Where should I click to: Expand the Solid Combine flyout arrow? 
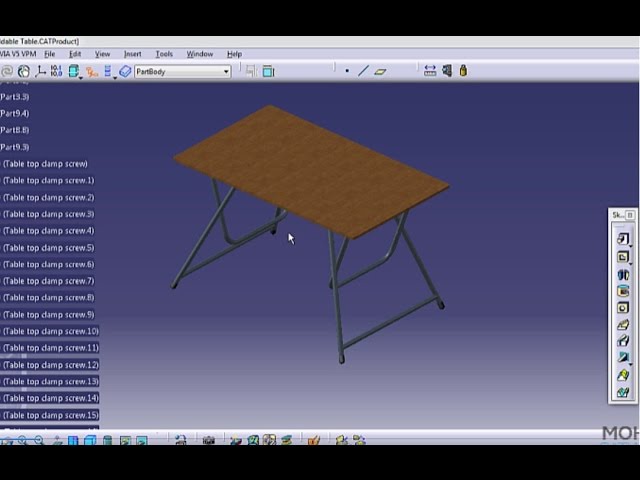tap(631, 364)
